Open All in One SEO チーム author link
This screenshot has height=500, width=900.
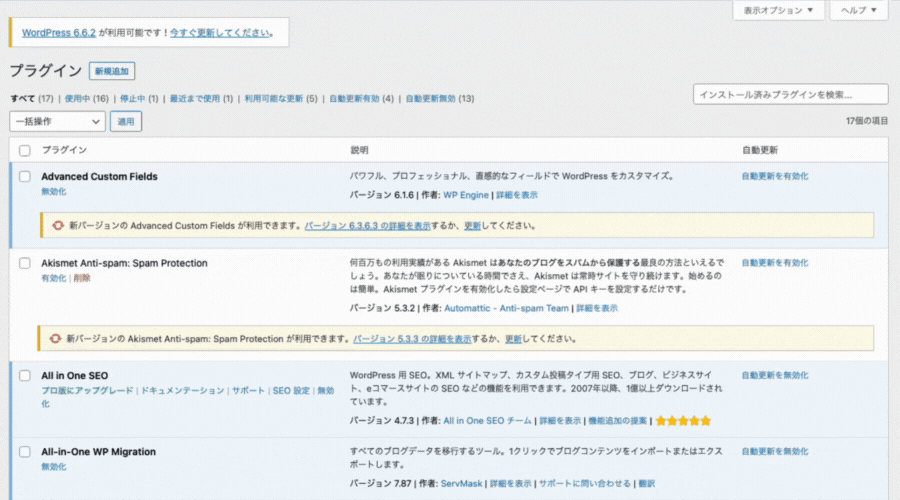[x=487, y=421]
